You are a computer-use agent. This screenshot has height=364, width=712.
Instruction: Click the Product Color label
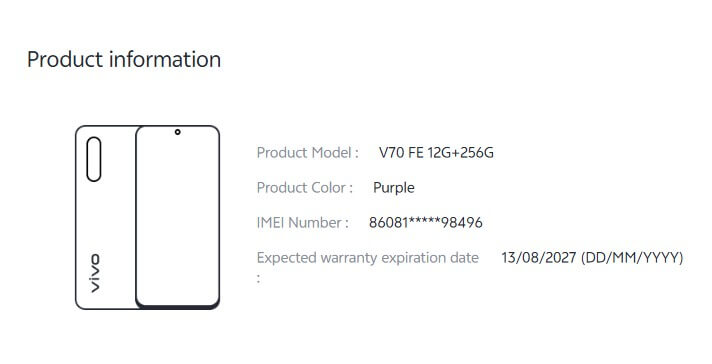[305, 187]
